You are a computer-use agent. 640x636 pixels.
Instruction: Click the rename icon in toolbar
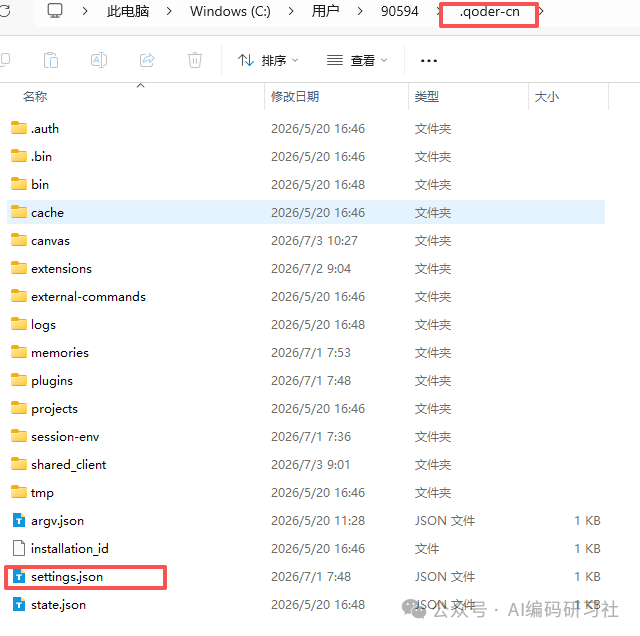(99, 60)
